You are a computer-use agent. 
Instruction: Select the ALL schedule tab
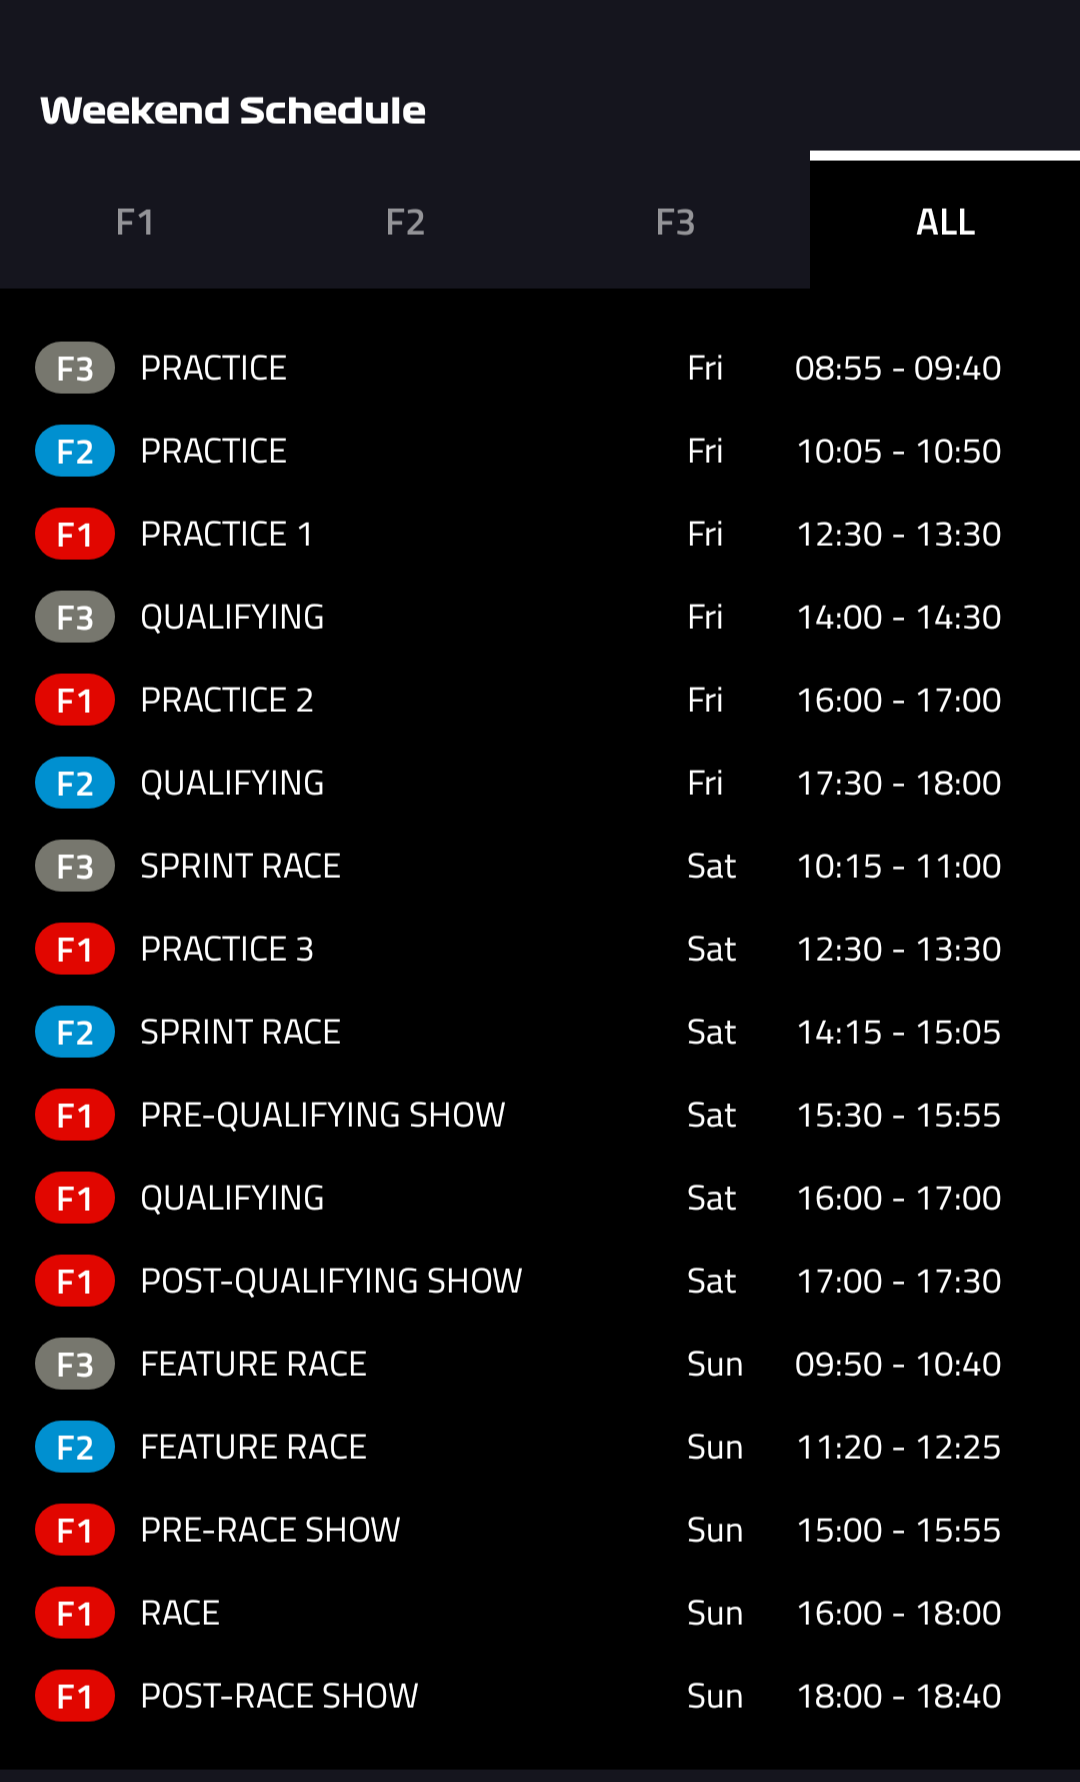945,222
